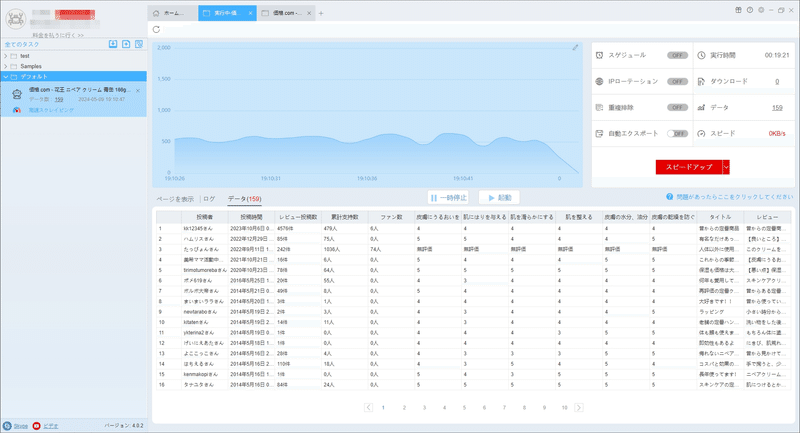Toggle the IPローテーション switch
This screenshot has width=800, height=433.
point(678,82)
